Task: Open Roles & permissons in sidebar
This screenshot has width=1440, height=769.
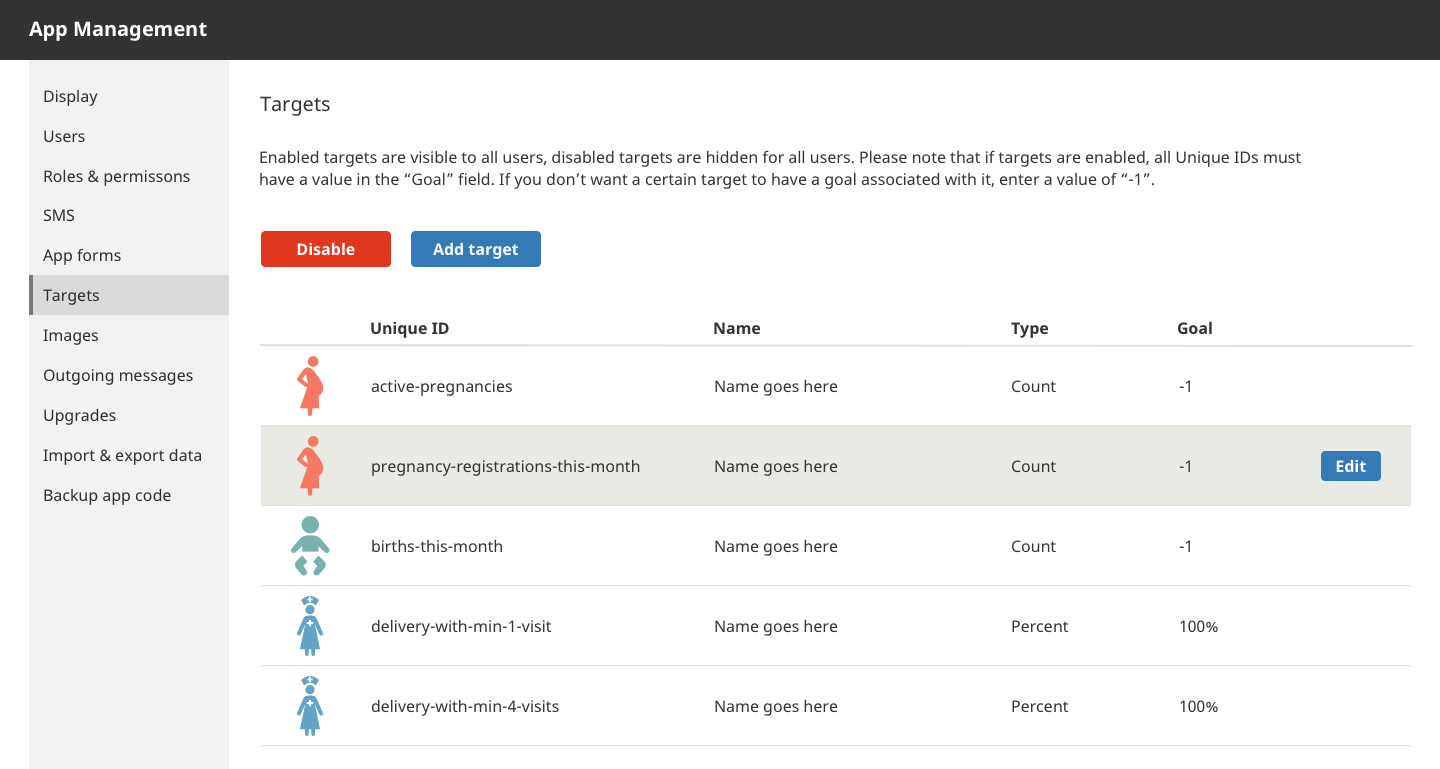Action: (129, 176)
